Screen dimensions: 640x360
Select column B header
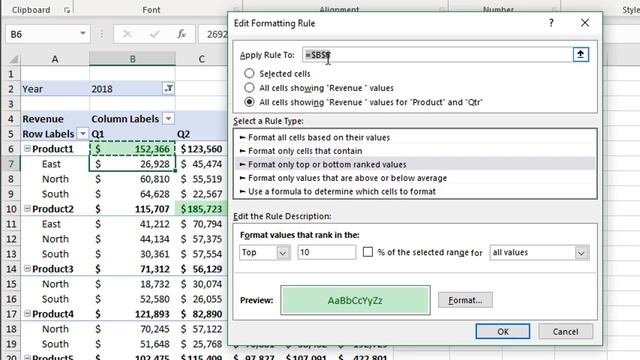click(x=132, y=59)
